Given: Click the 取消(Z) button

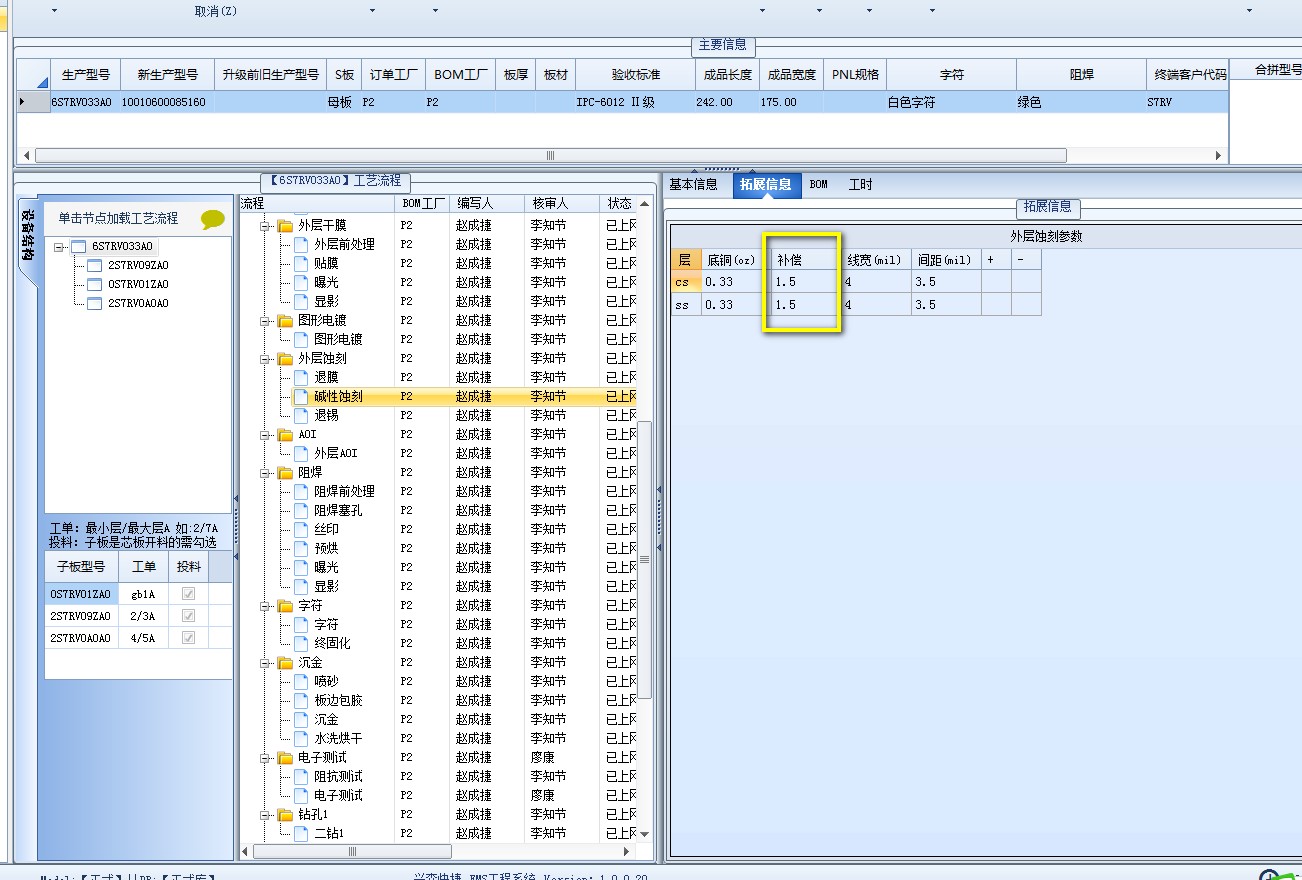Looking at the screenshot, I should pyautogui.click(x=215, y=11).
